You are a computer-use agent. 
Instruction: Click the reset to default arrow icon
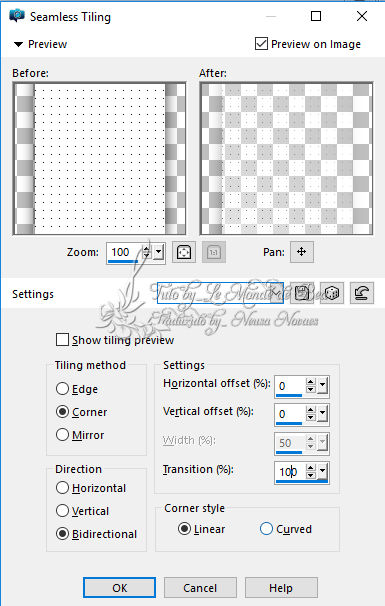coord(362,293)
